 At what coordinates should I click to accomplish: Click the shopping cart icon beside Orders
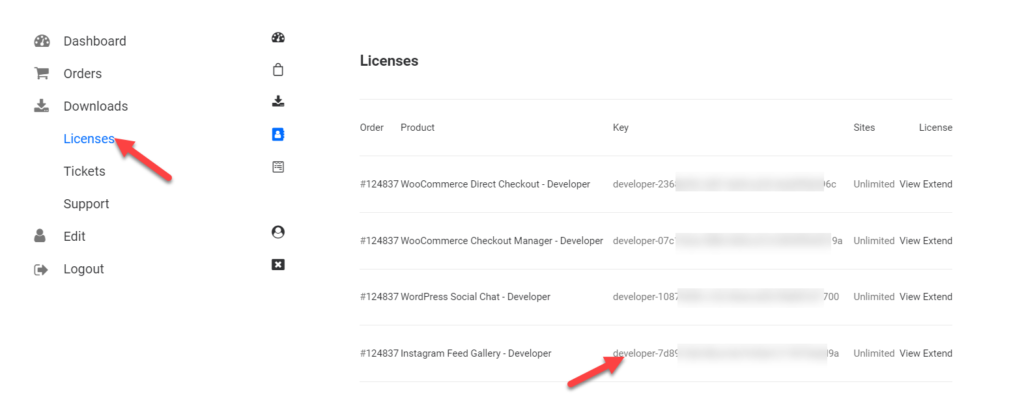(x=42, y=74)
